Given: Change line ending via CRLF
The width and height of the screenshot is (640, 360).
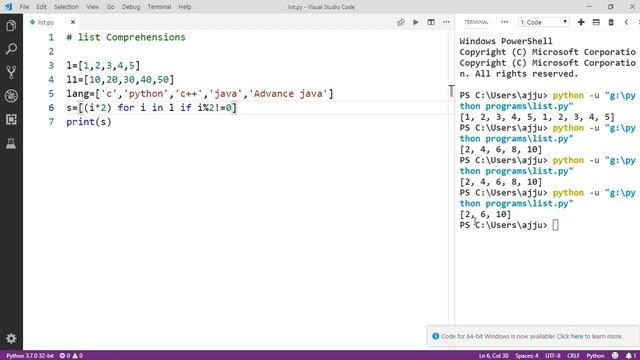Looking at the screenshot, I should (573, 356).
